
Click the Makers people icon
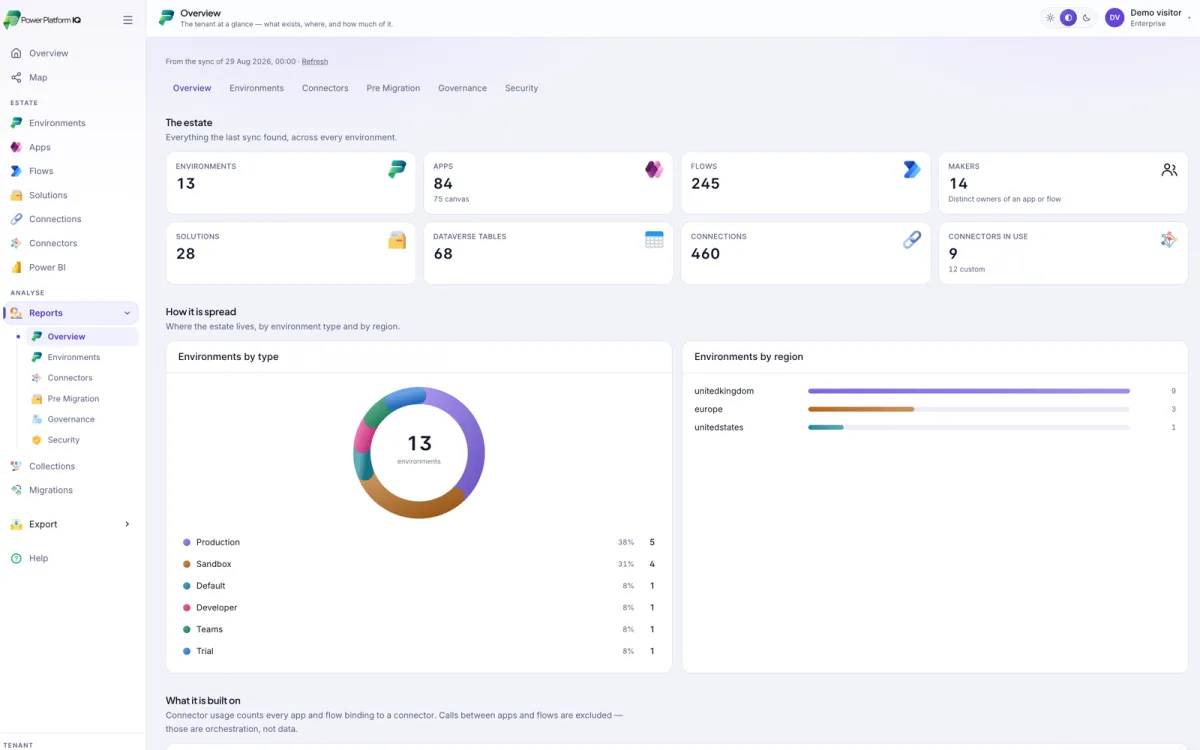[1169, 170]
